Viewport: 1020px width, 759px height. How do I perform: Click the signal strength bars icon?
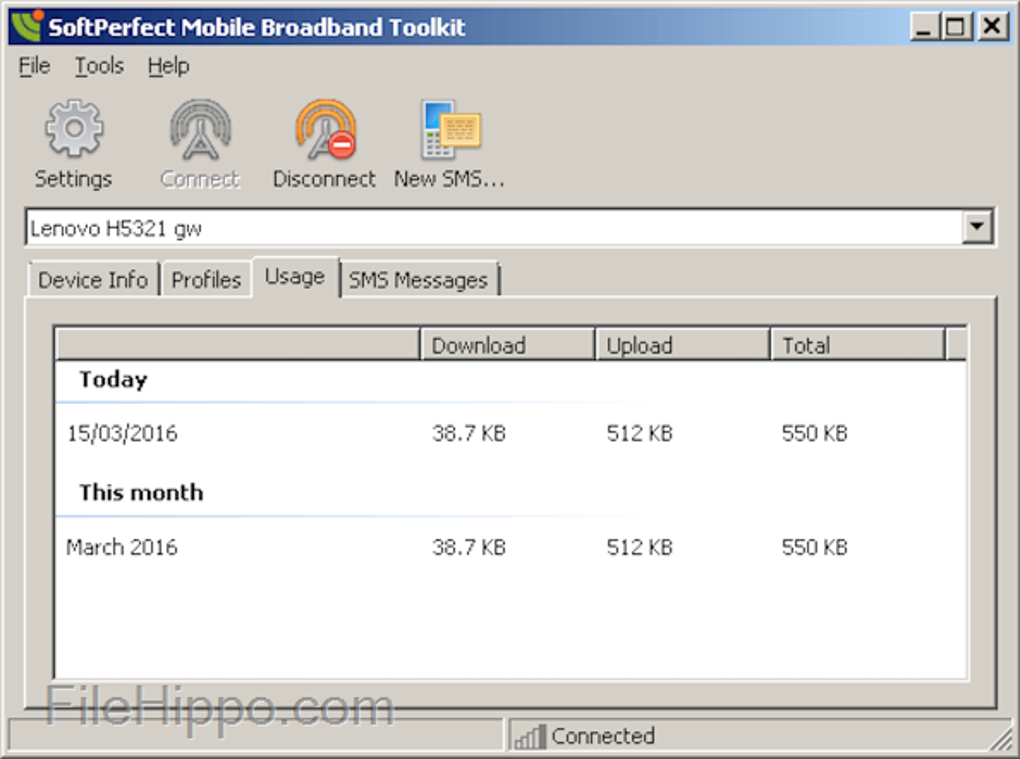tap(528, 737)
